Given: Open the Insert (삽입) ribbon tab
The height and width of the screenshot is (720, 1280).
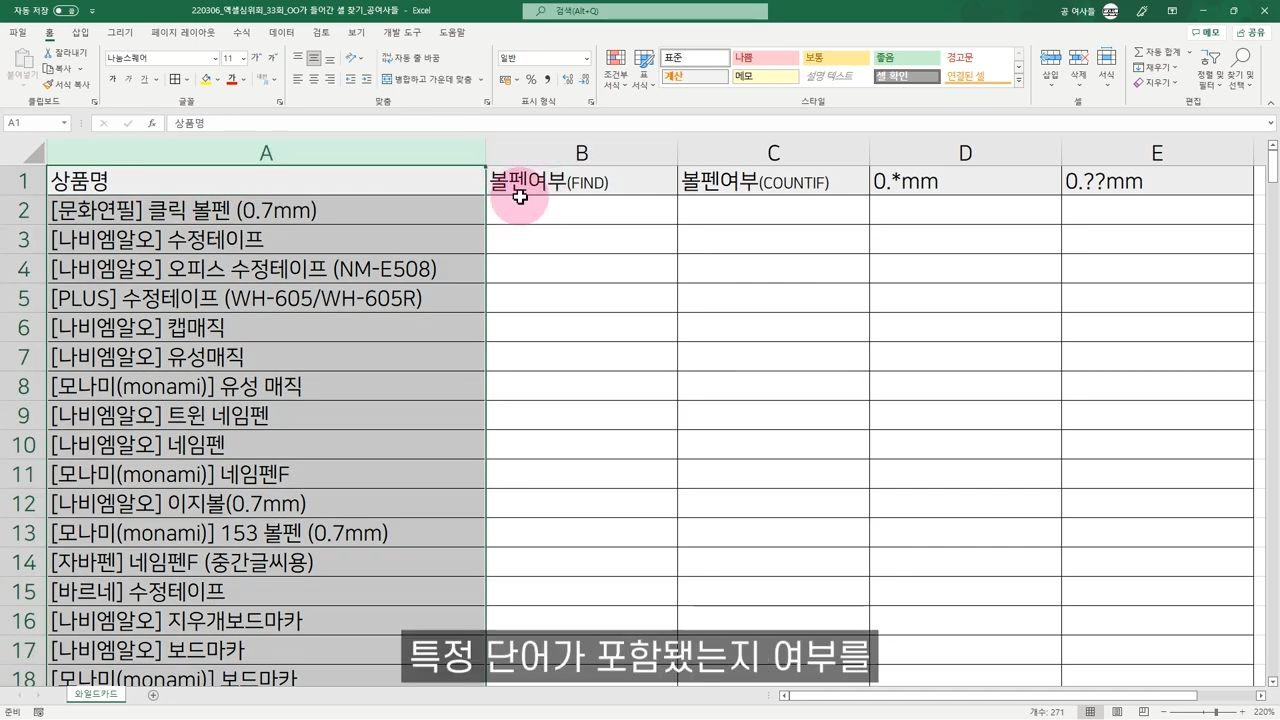Looking at the screenshot, I should point(81,32).
